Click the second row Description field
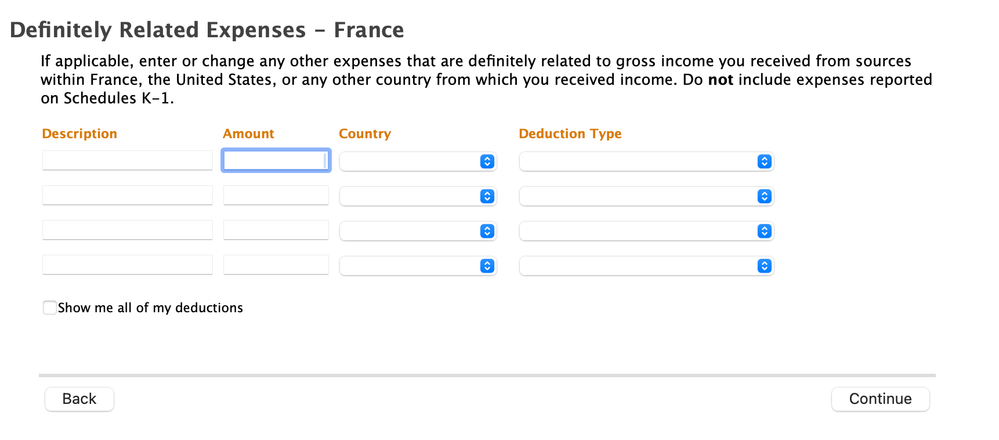Image resolution: width=999 pixels, height=440 pixels. tap(127, 195)
